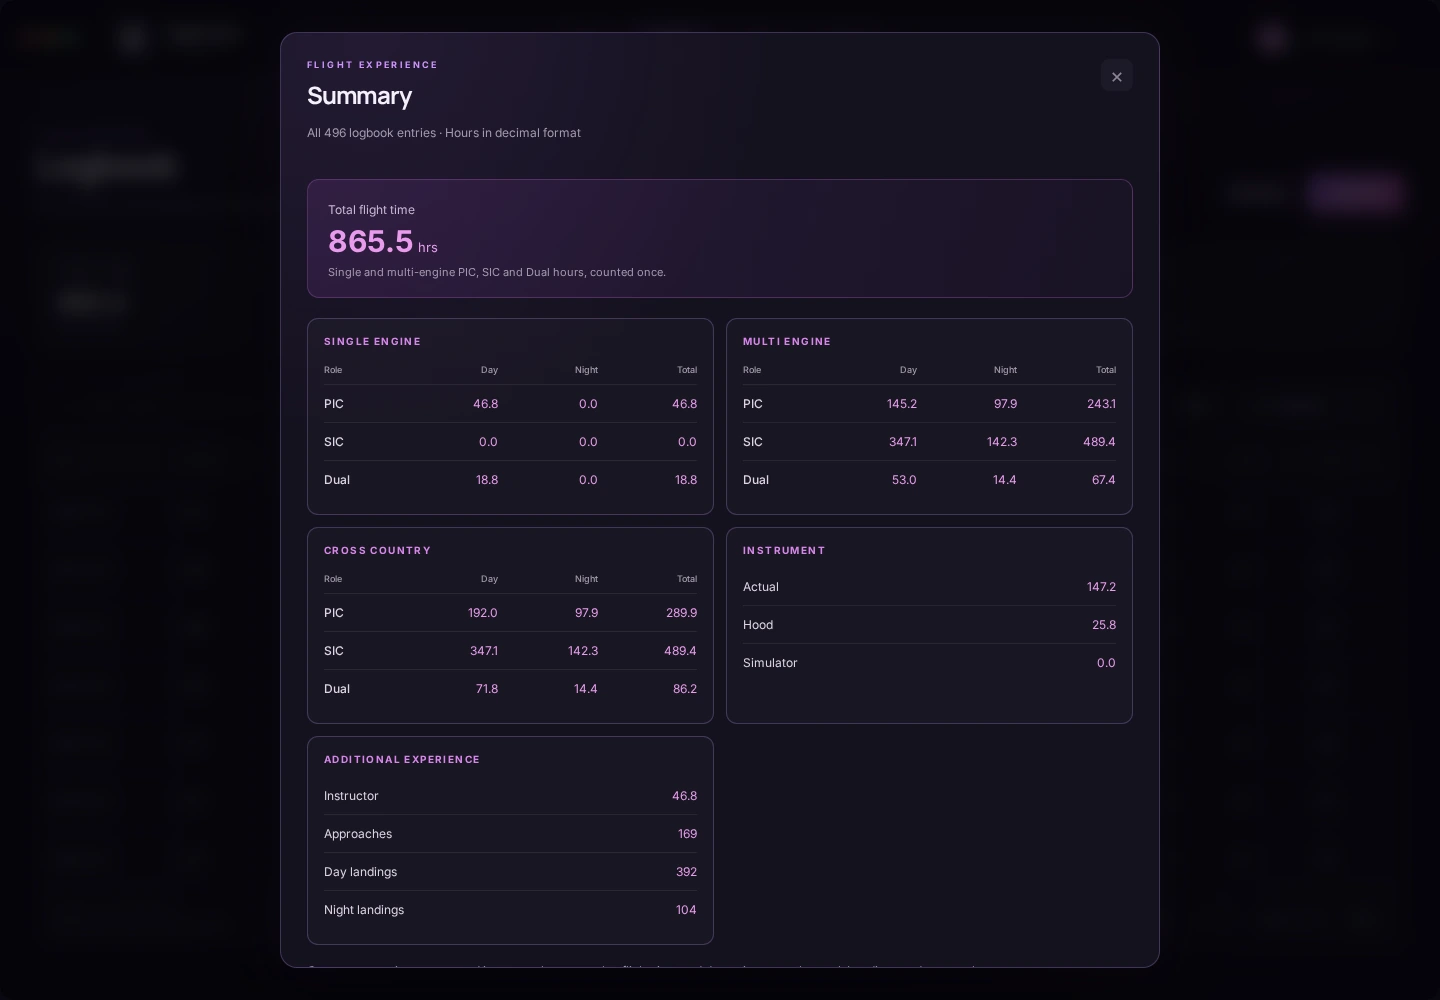The width and height of the screenshot is (1440, 1000).
Task: Select Single Engine Dual day value 18.8
Action: pyautogui.click(x=487, y=480)
